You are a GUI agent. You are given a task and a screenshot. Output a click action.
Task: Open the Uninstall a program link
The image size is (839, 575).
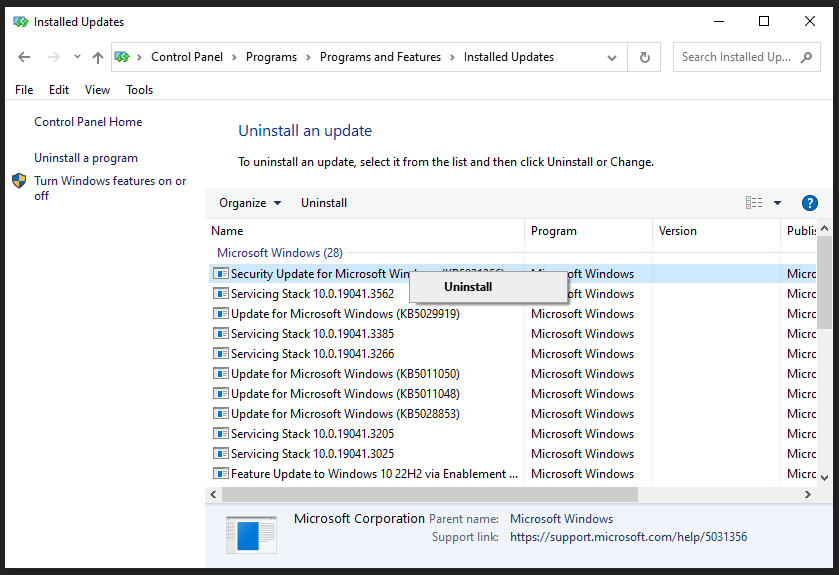(86, 158)
